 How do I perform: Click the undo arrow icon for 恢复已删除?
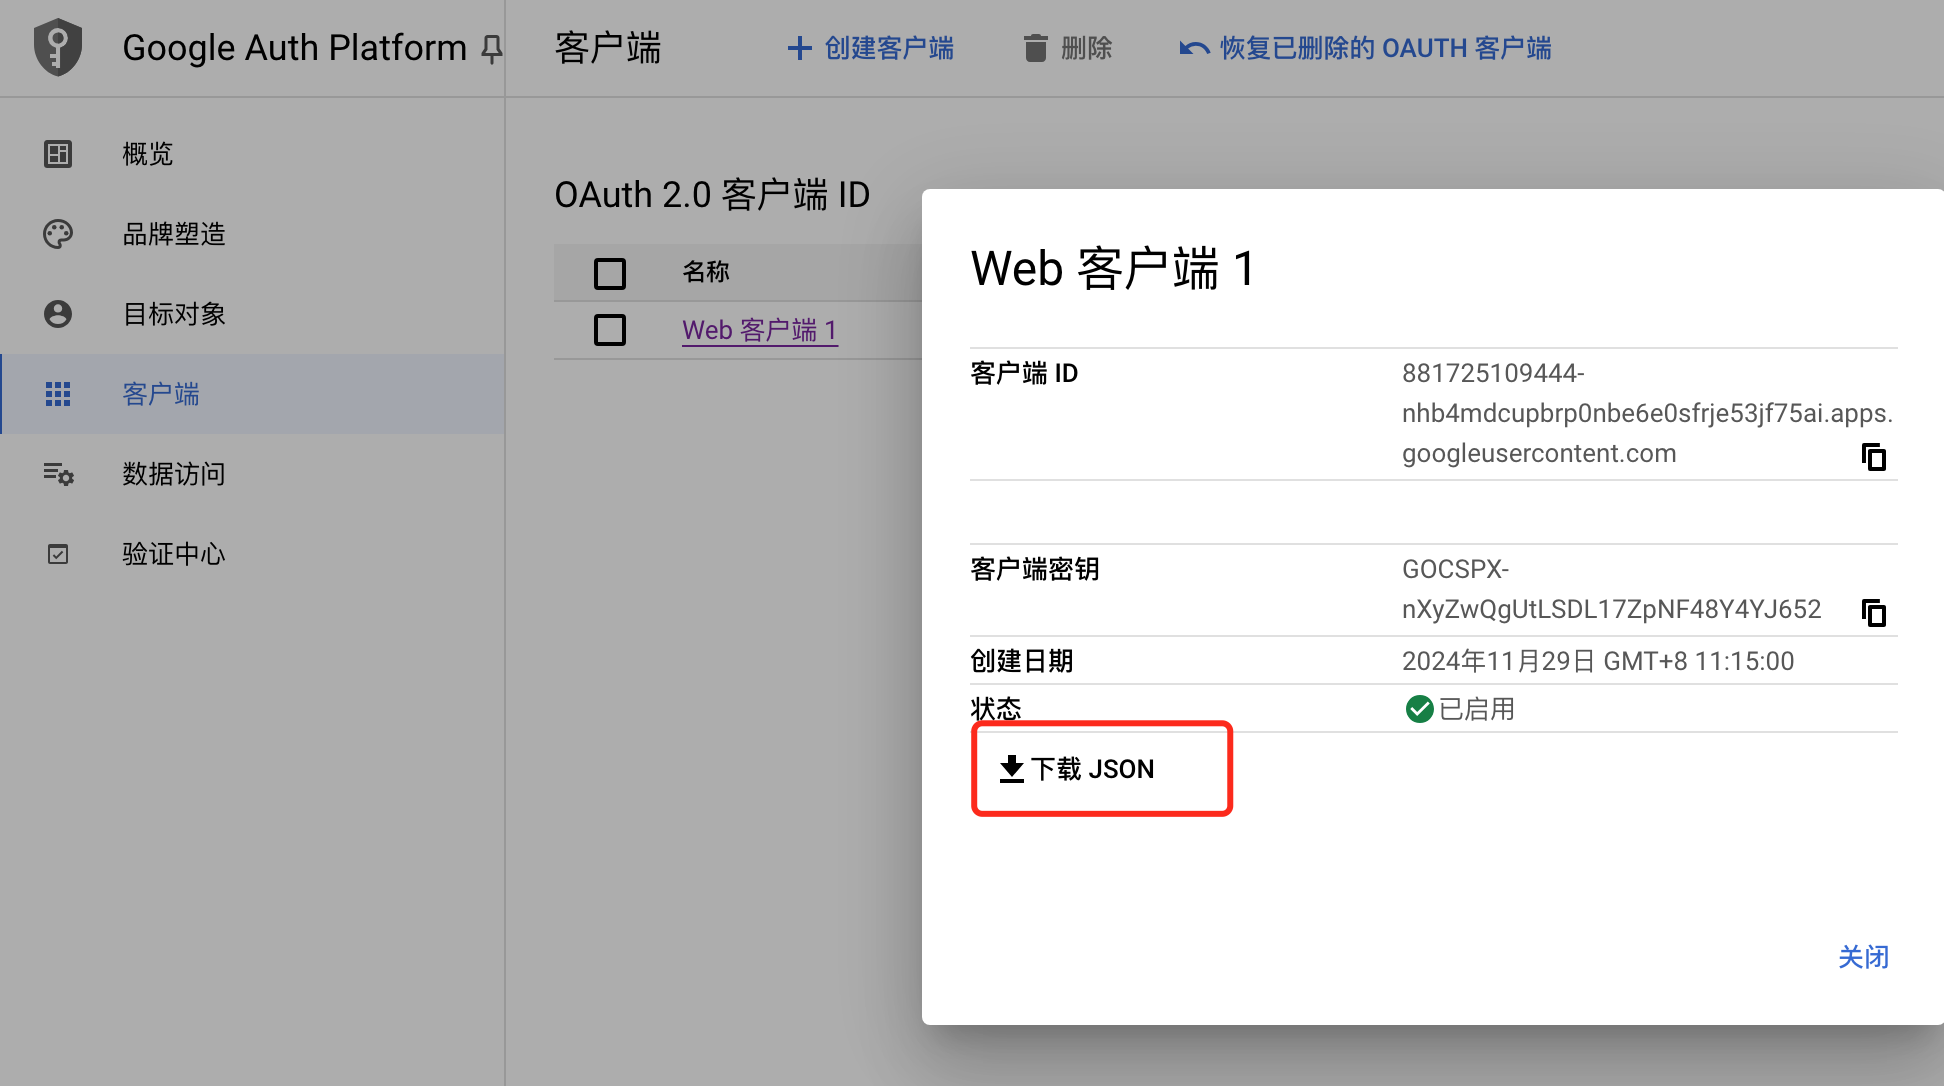point(1194,48)
